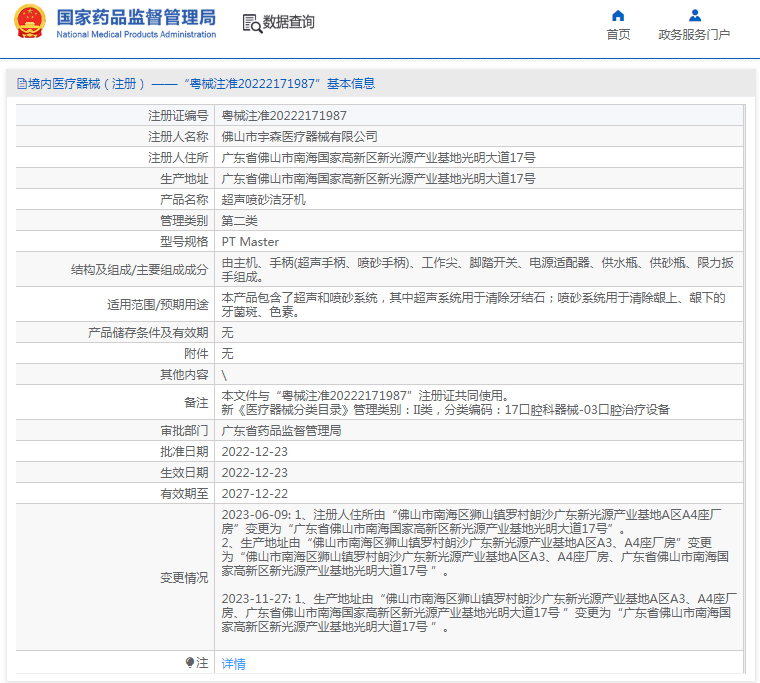Select registration number 粤械注准20222171987 cell

[284, 116]
